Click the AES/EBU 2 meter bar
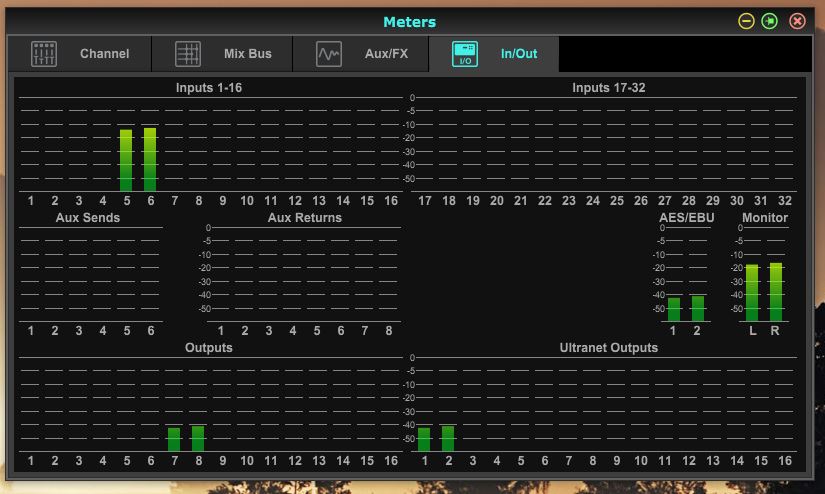 pyautogui.click(x=698, y=308)
